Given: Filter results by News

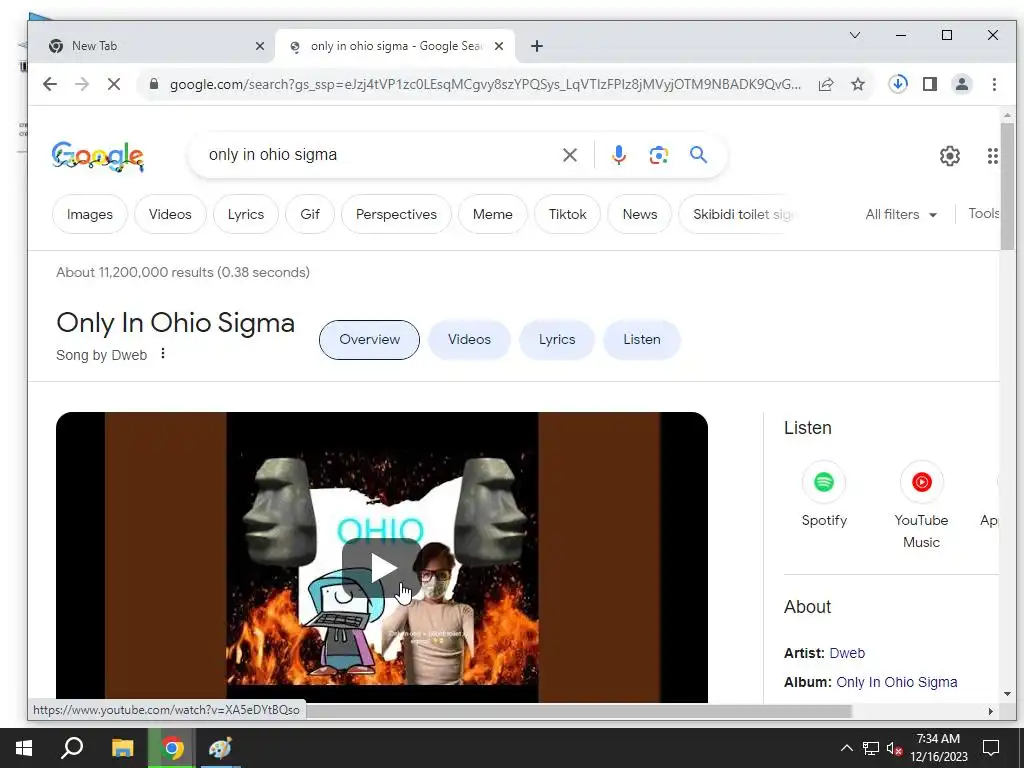Looking at the screenshot, I should pyautogui.click(x=639, y=214).
